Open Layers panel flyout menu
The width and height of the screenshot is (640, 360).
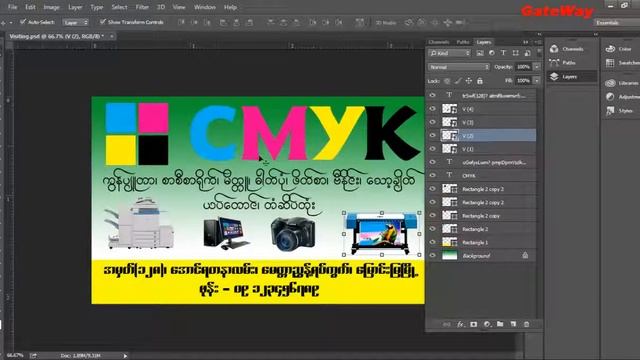[538, 42]
